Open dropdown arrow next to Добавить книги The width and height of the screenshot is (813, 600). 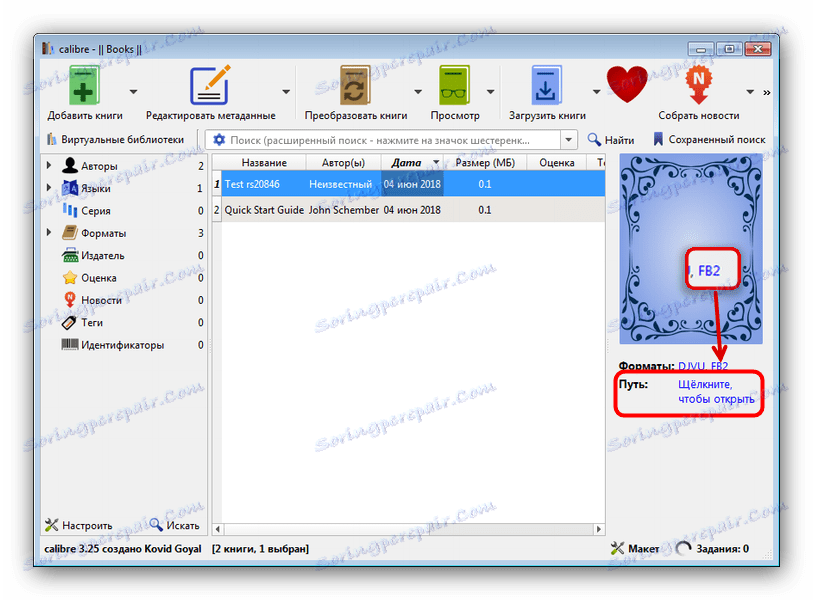(x=133, y=92)
